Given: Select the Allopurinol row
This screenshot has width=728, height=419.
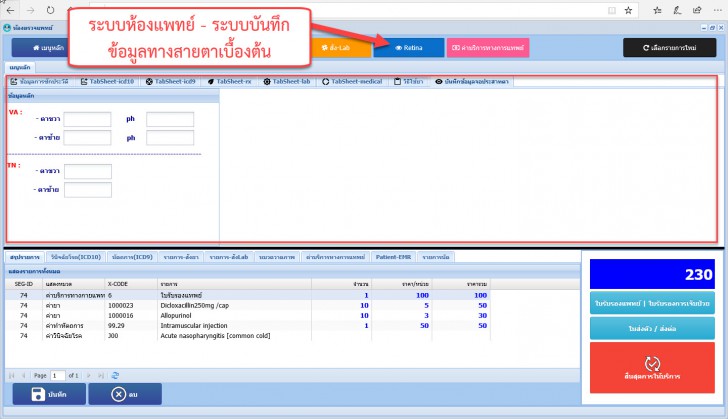Looking at the screenshot, I should (248, 315).
